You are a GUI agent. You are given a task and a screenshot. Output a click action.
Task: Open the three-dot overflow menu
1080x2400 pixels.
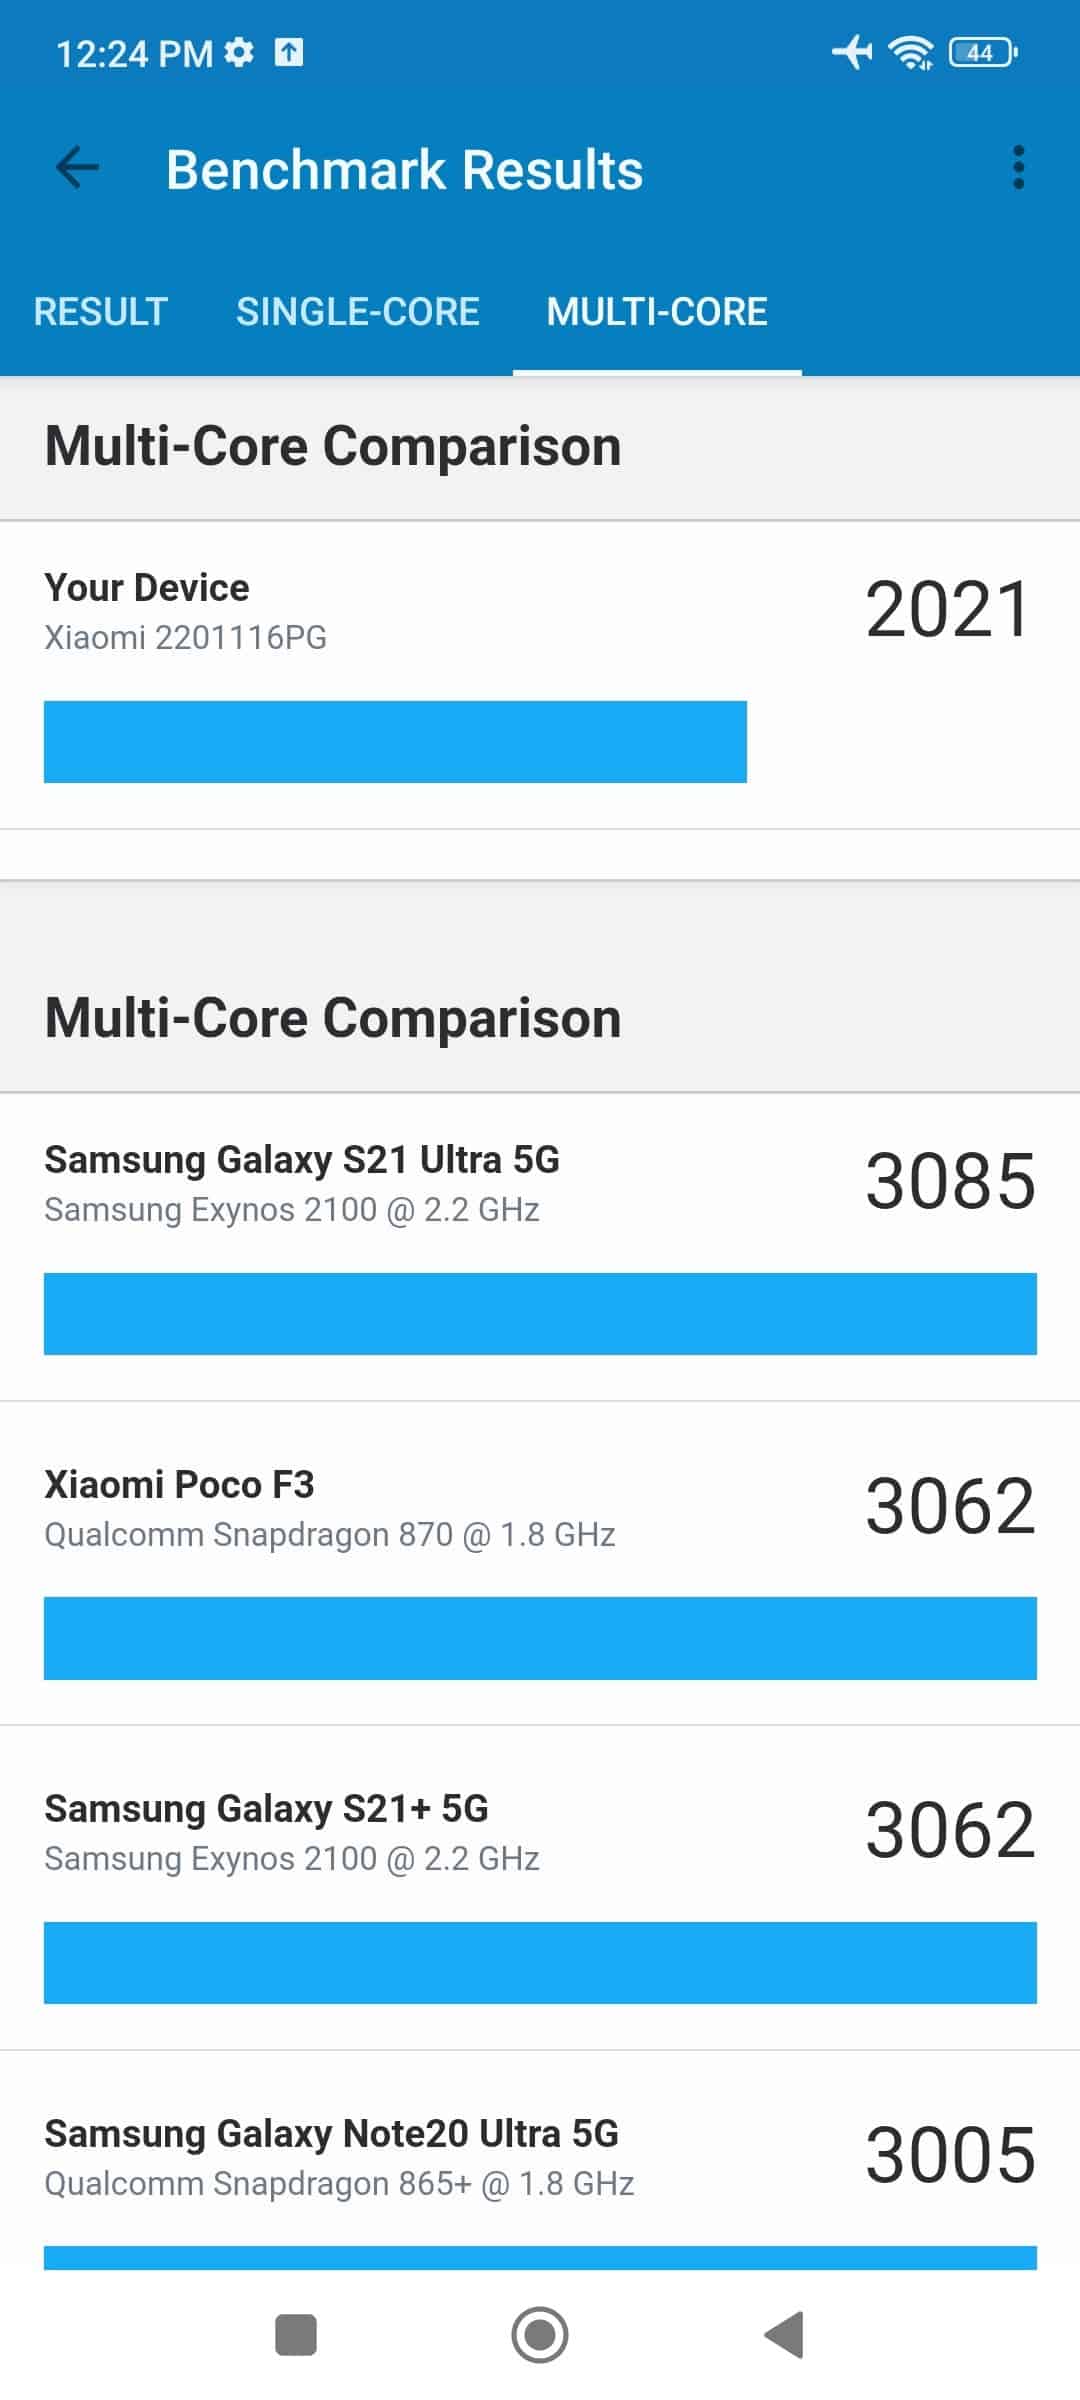[x=1018, y=167]
